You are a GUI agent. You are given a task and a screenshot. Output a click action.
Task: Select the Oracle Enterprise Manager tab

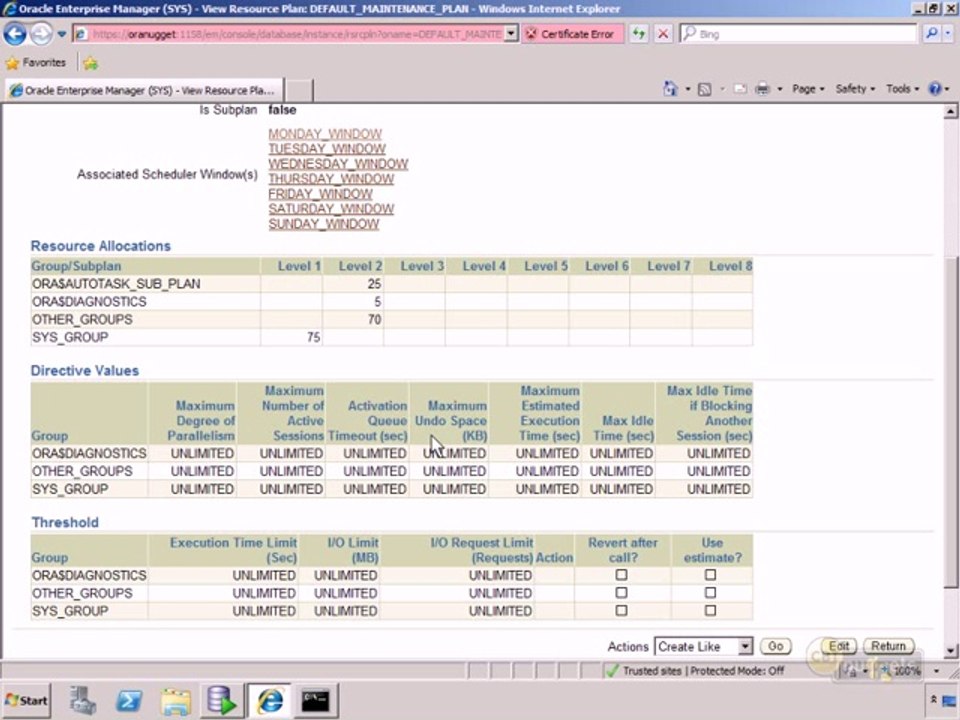[x=144, y=90]
